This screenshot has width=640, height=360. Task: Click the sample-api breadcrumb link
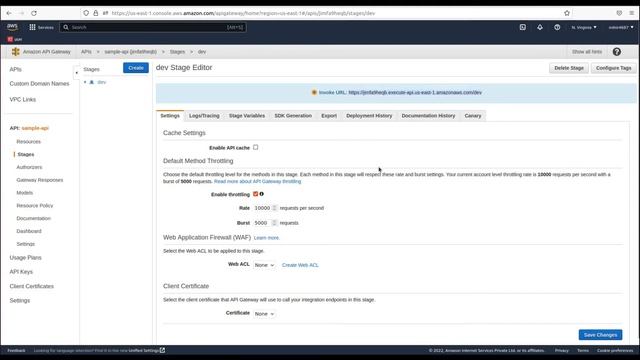(x=131, y=52)
